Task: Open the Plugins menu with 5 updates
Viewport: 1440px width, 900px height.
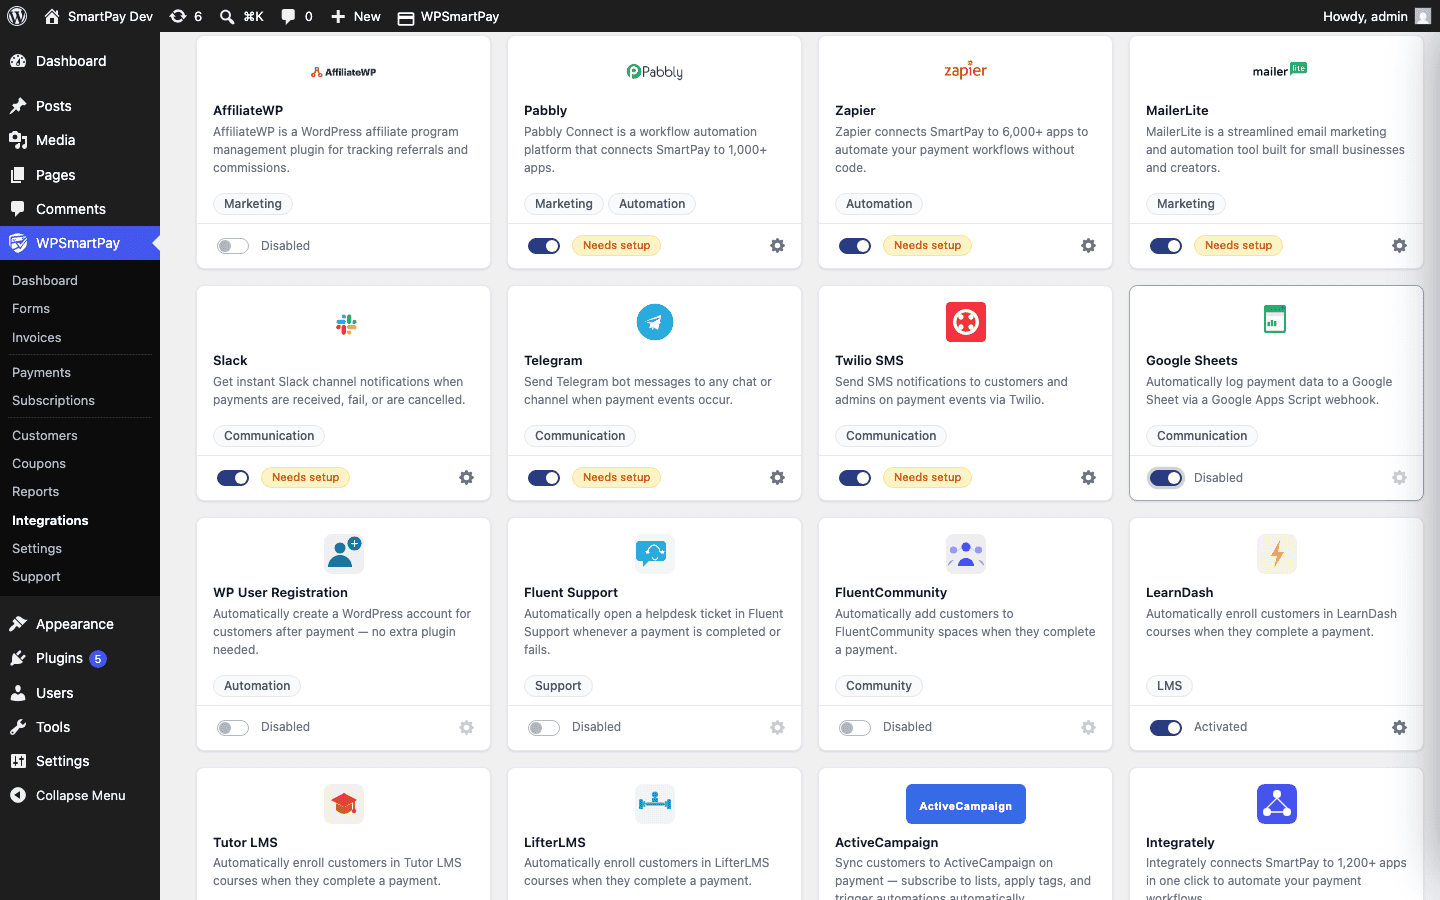Action: click(80, 658)
